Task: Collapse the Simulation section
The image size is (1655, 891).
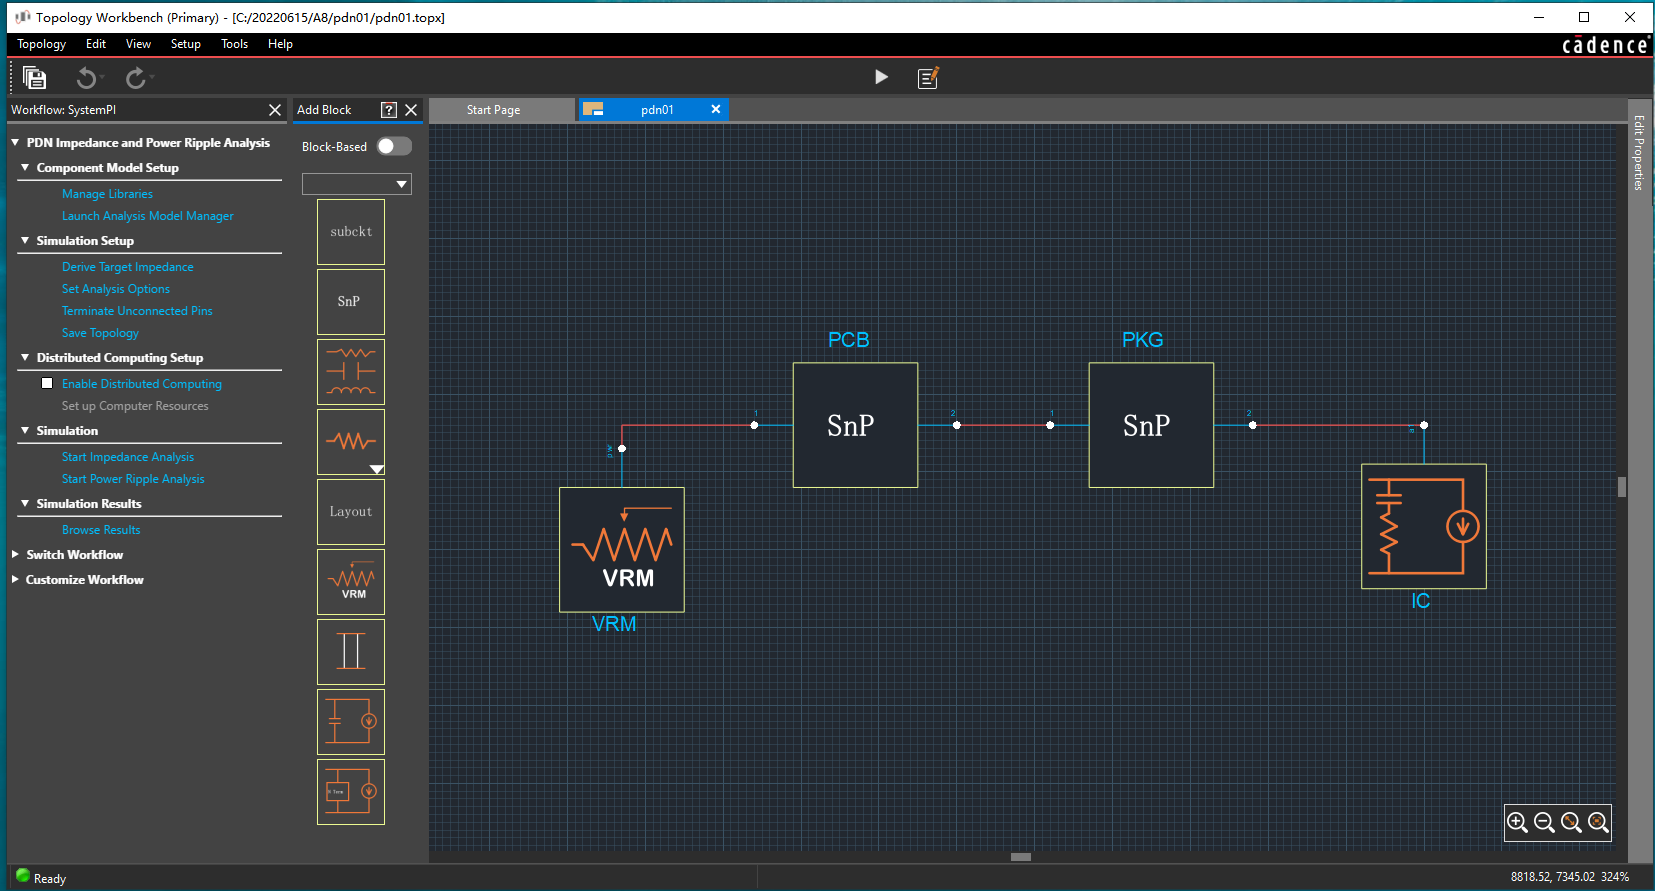Action: pos(25,431)
